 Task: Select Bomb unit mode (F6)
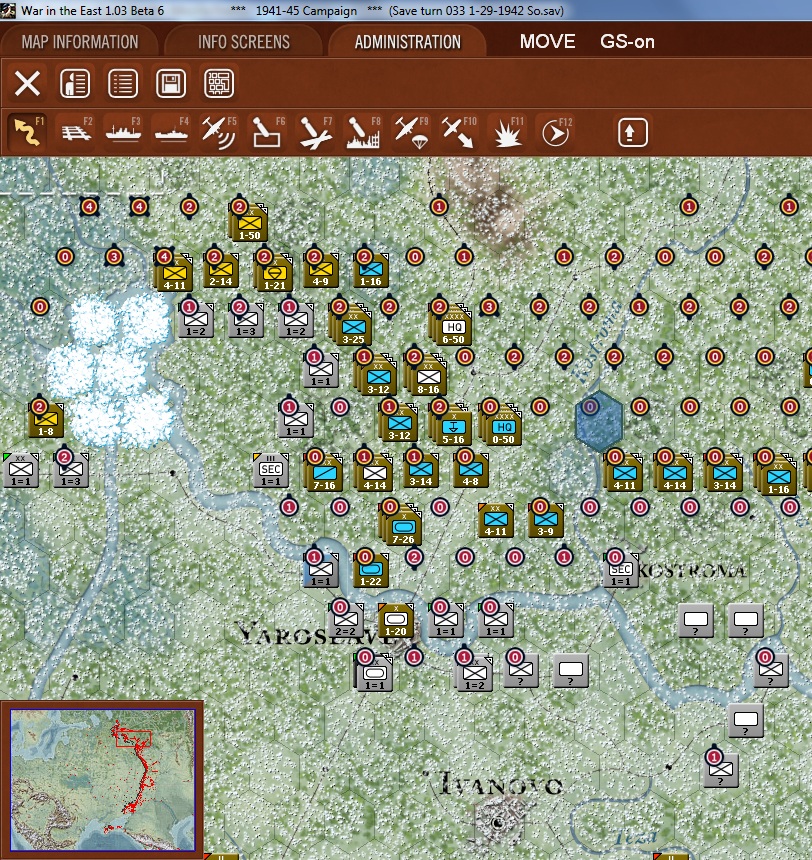[x=267, y=132]
